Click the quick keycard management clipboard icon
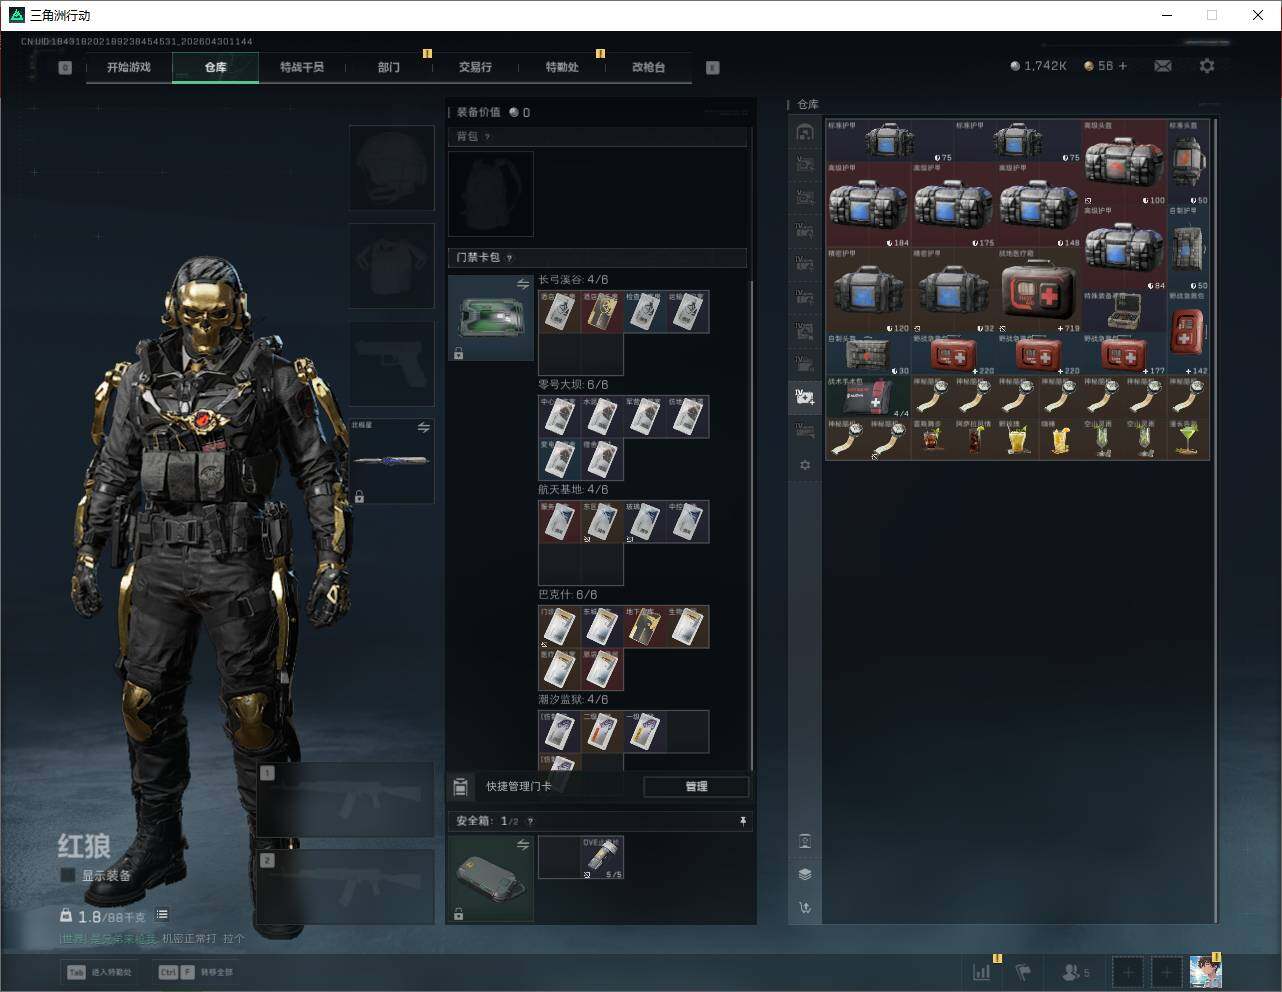 pos(461,787)
